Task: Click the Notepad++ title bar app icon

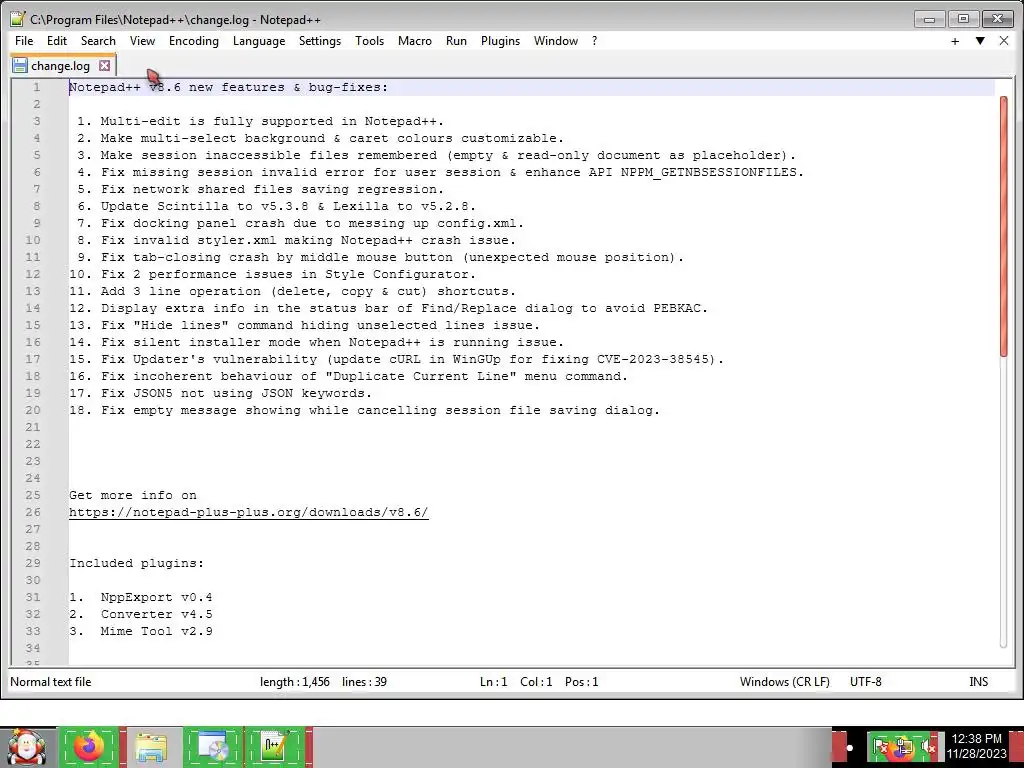Action: click(x=18, y=19)
